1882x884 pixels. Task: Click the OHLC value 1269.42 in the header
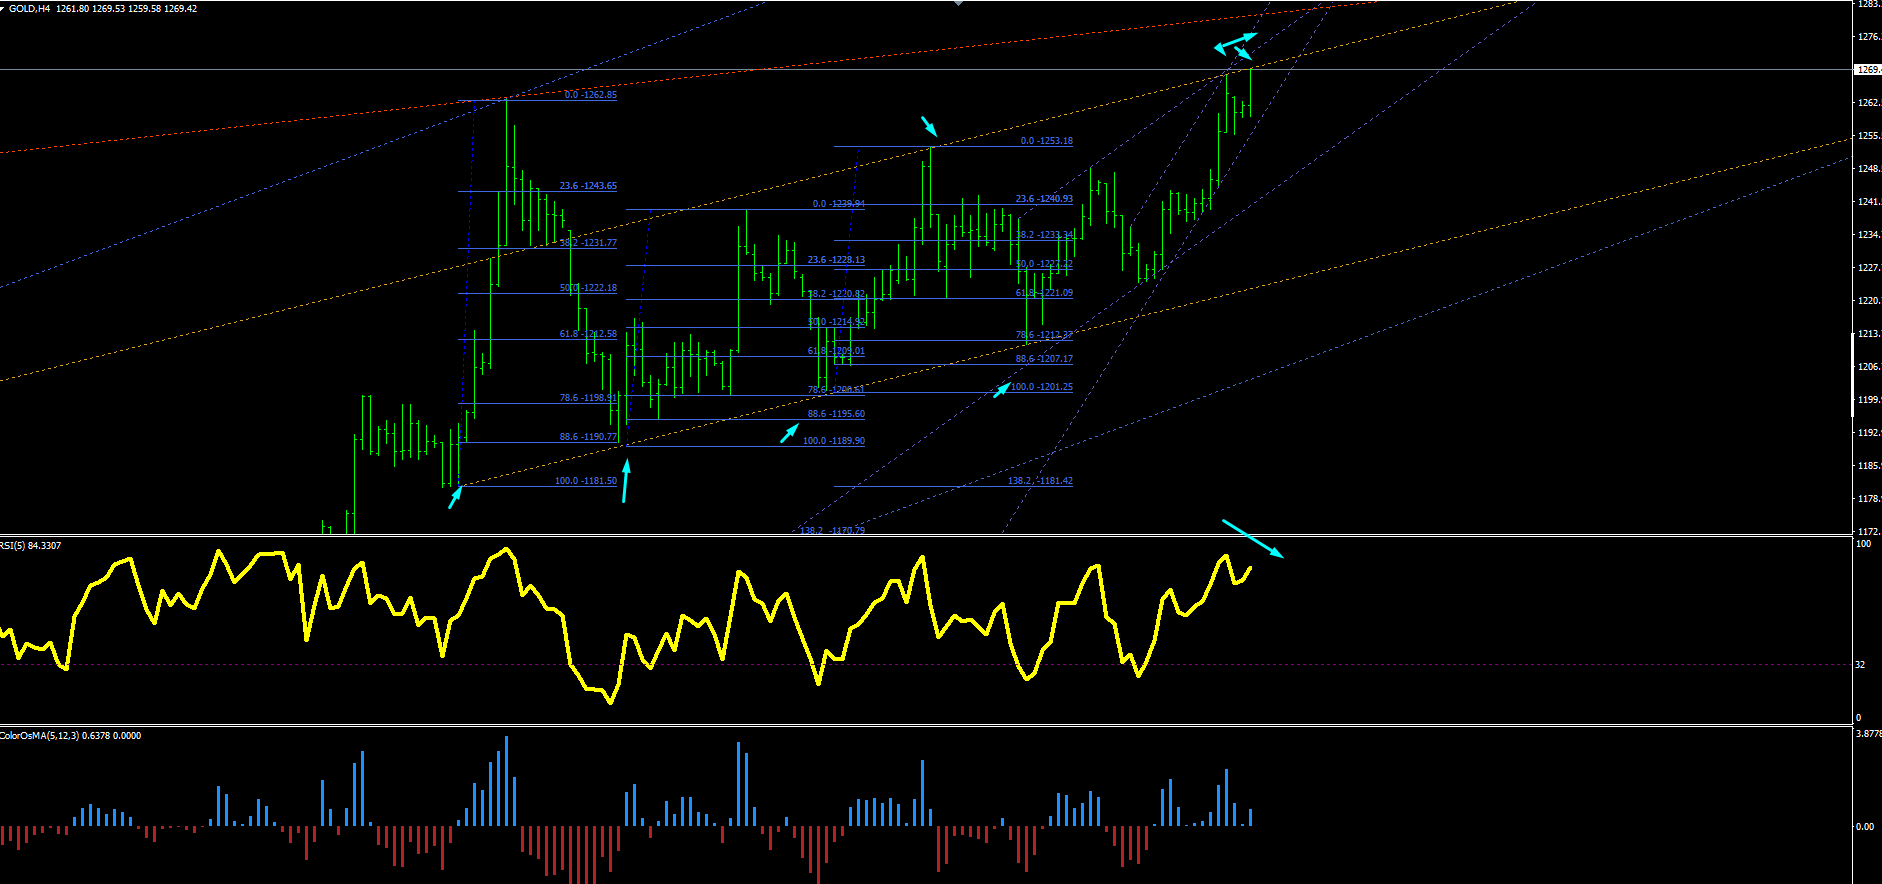point(181,9)
